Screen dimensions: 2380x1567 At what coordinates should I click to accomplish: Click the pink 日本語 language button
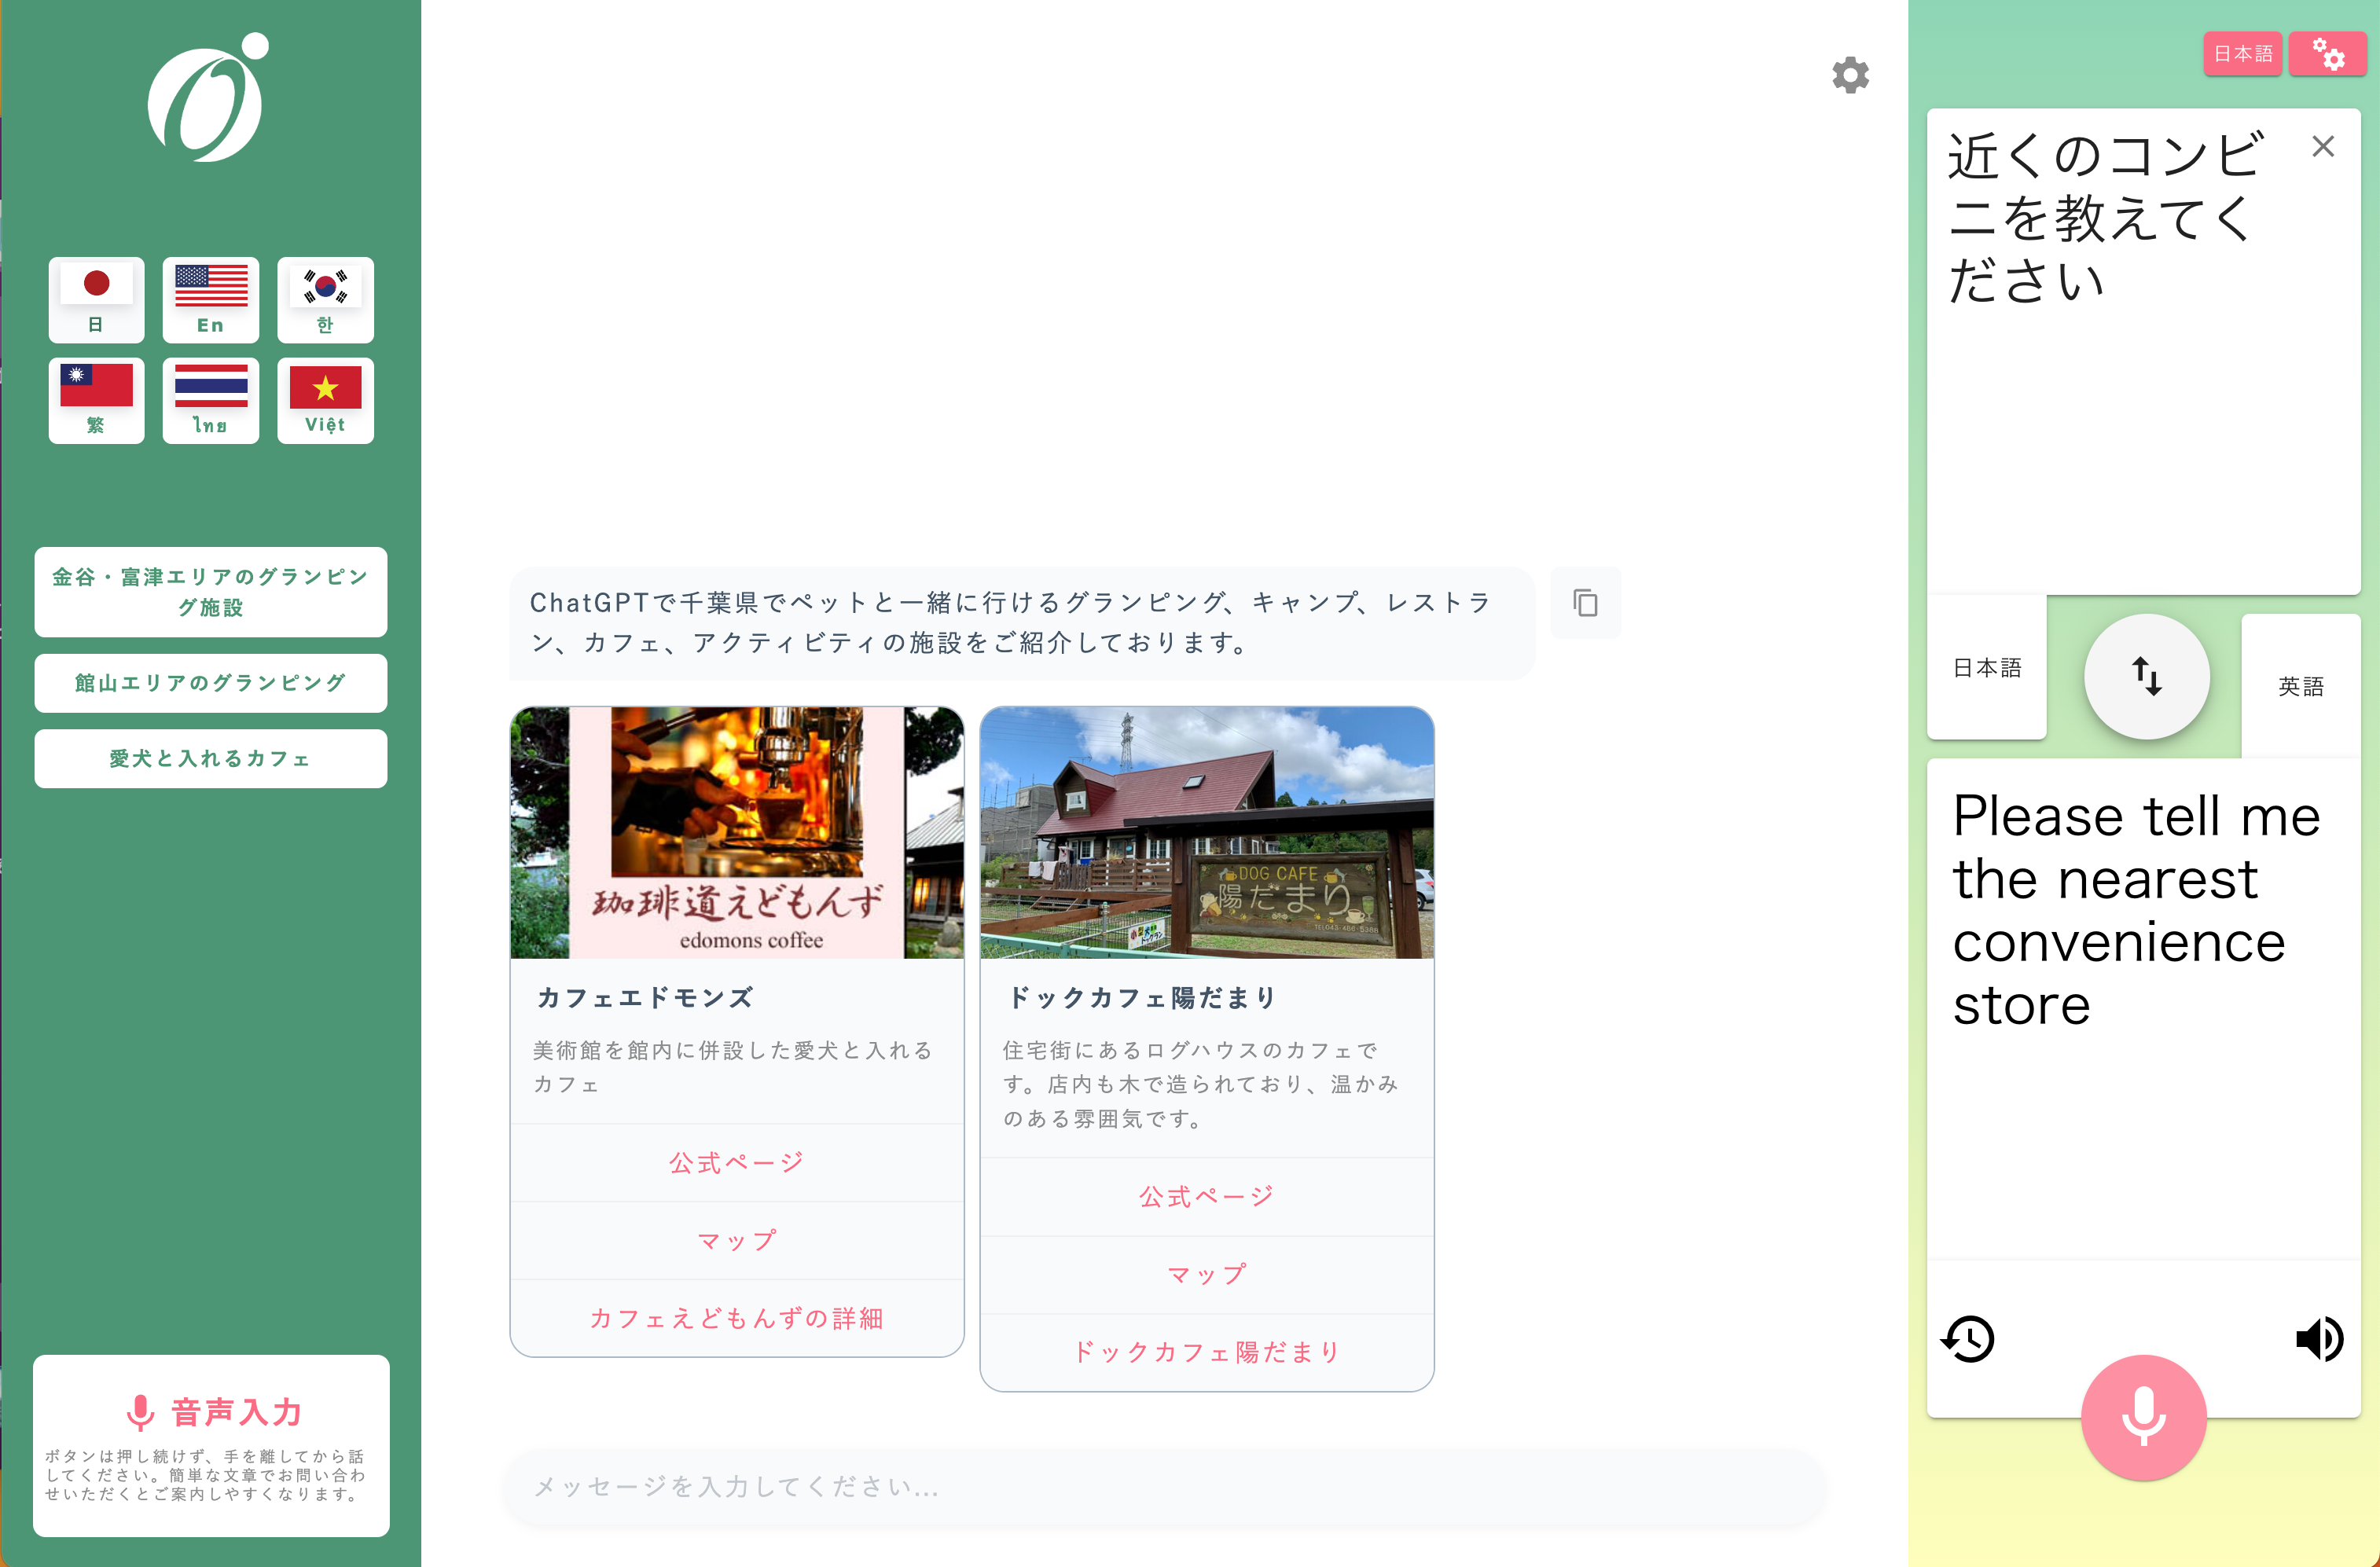(2242, 54)
